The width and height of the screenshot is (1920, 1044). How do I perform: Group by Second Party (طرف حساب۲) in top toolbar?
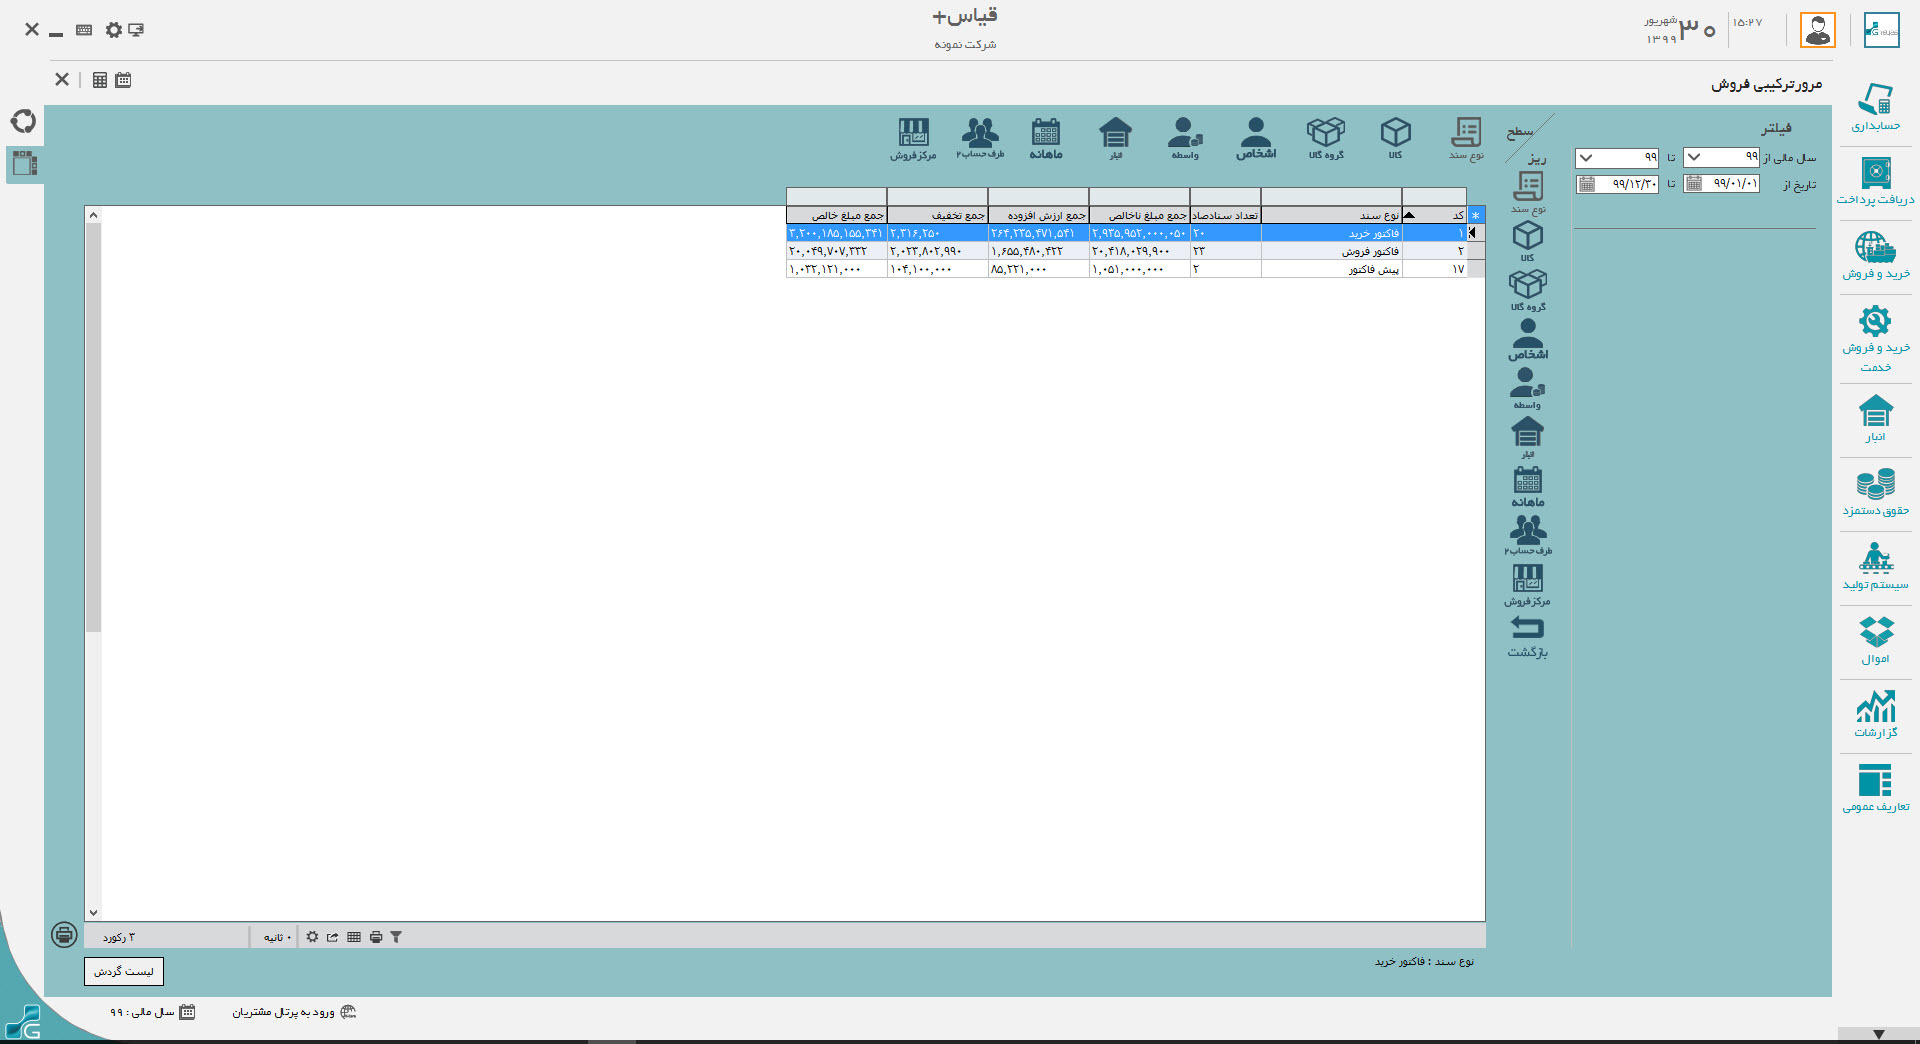tap(980, 138)
